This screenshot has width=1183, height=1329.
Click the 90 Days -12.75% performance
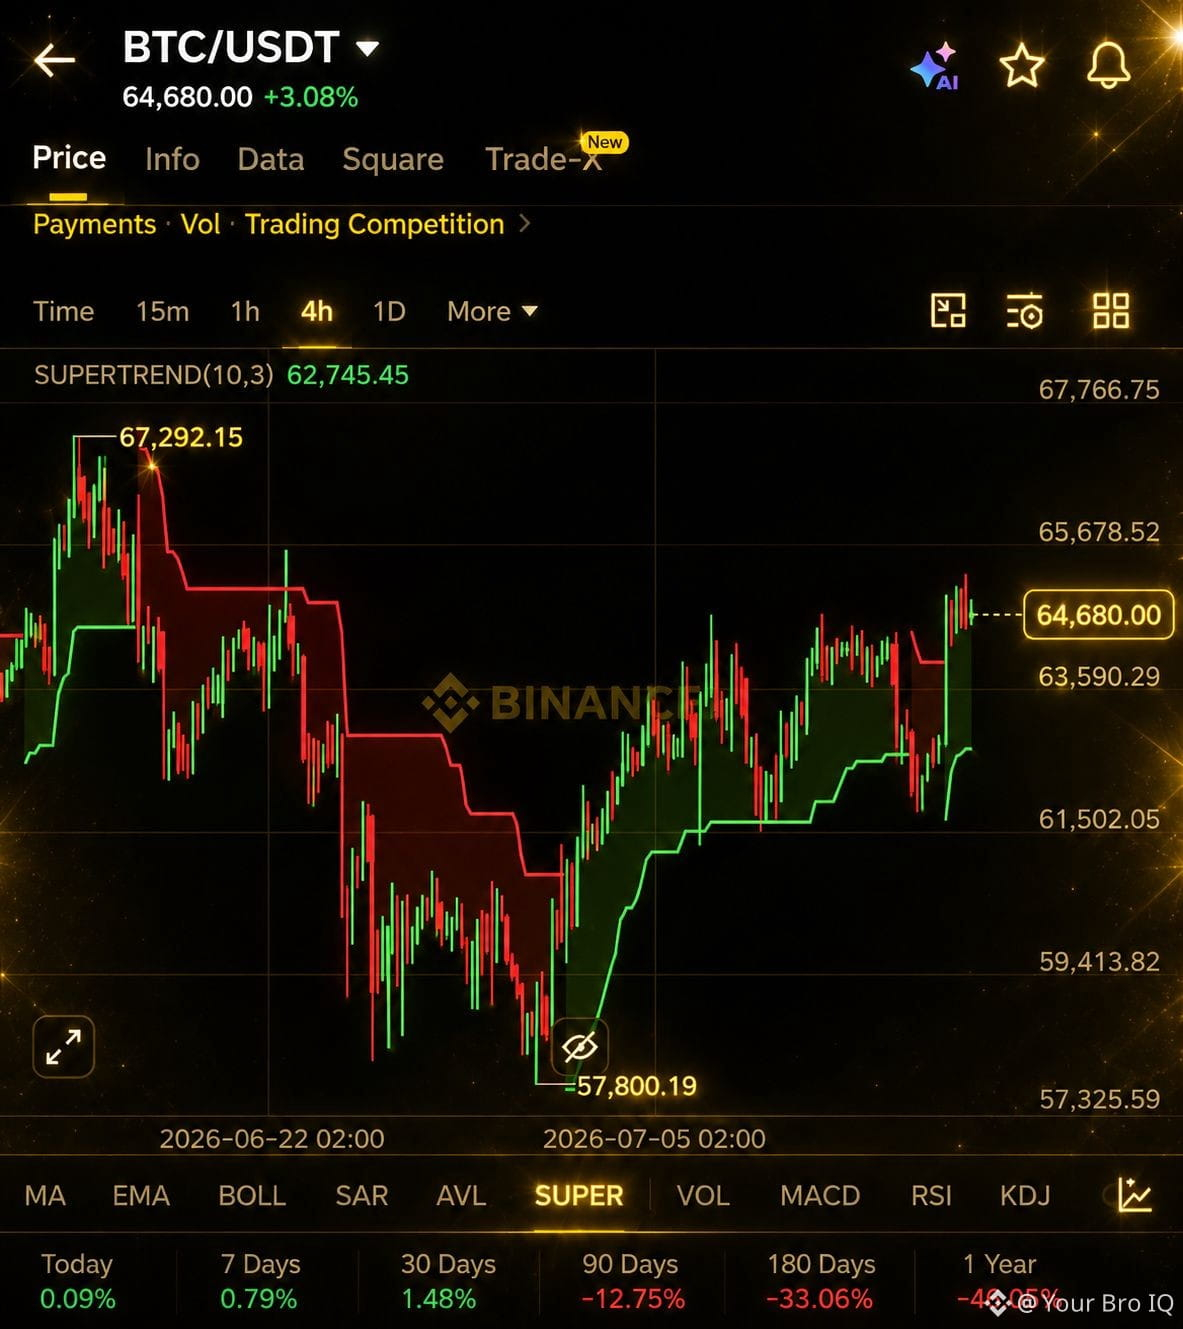point(633,1281)
